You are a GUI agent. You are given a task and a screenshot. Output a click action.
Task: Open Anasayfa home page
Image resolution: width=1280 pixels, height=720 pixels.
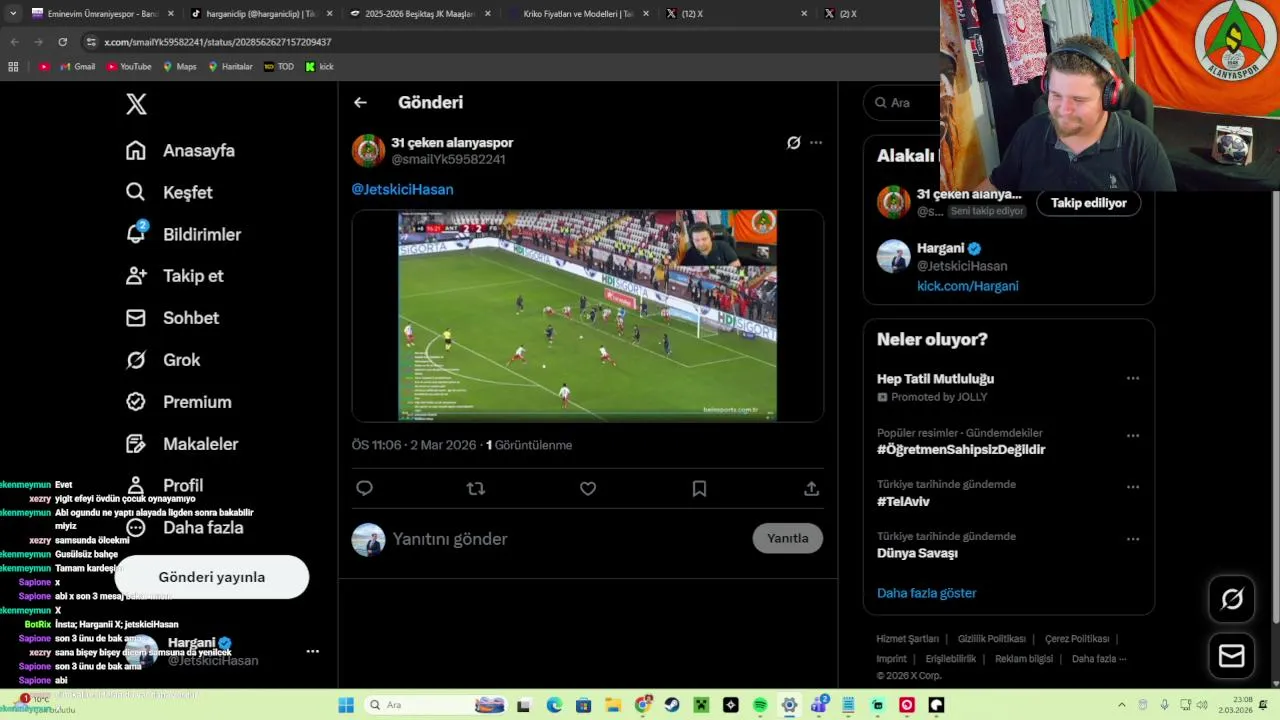click(x=180, y=150)
